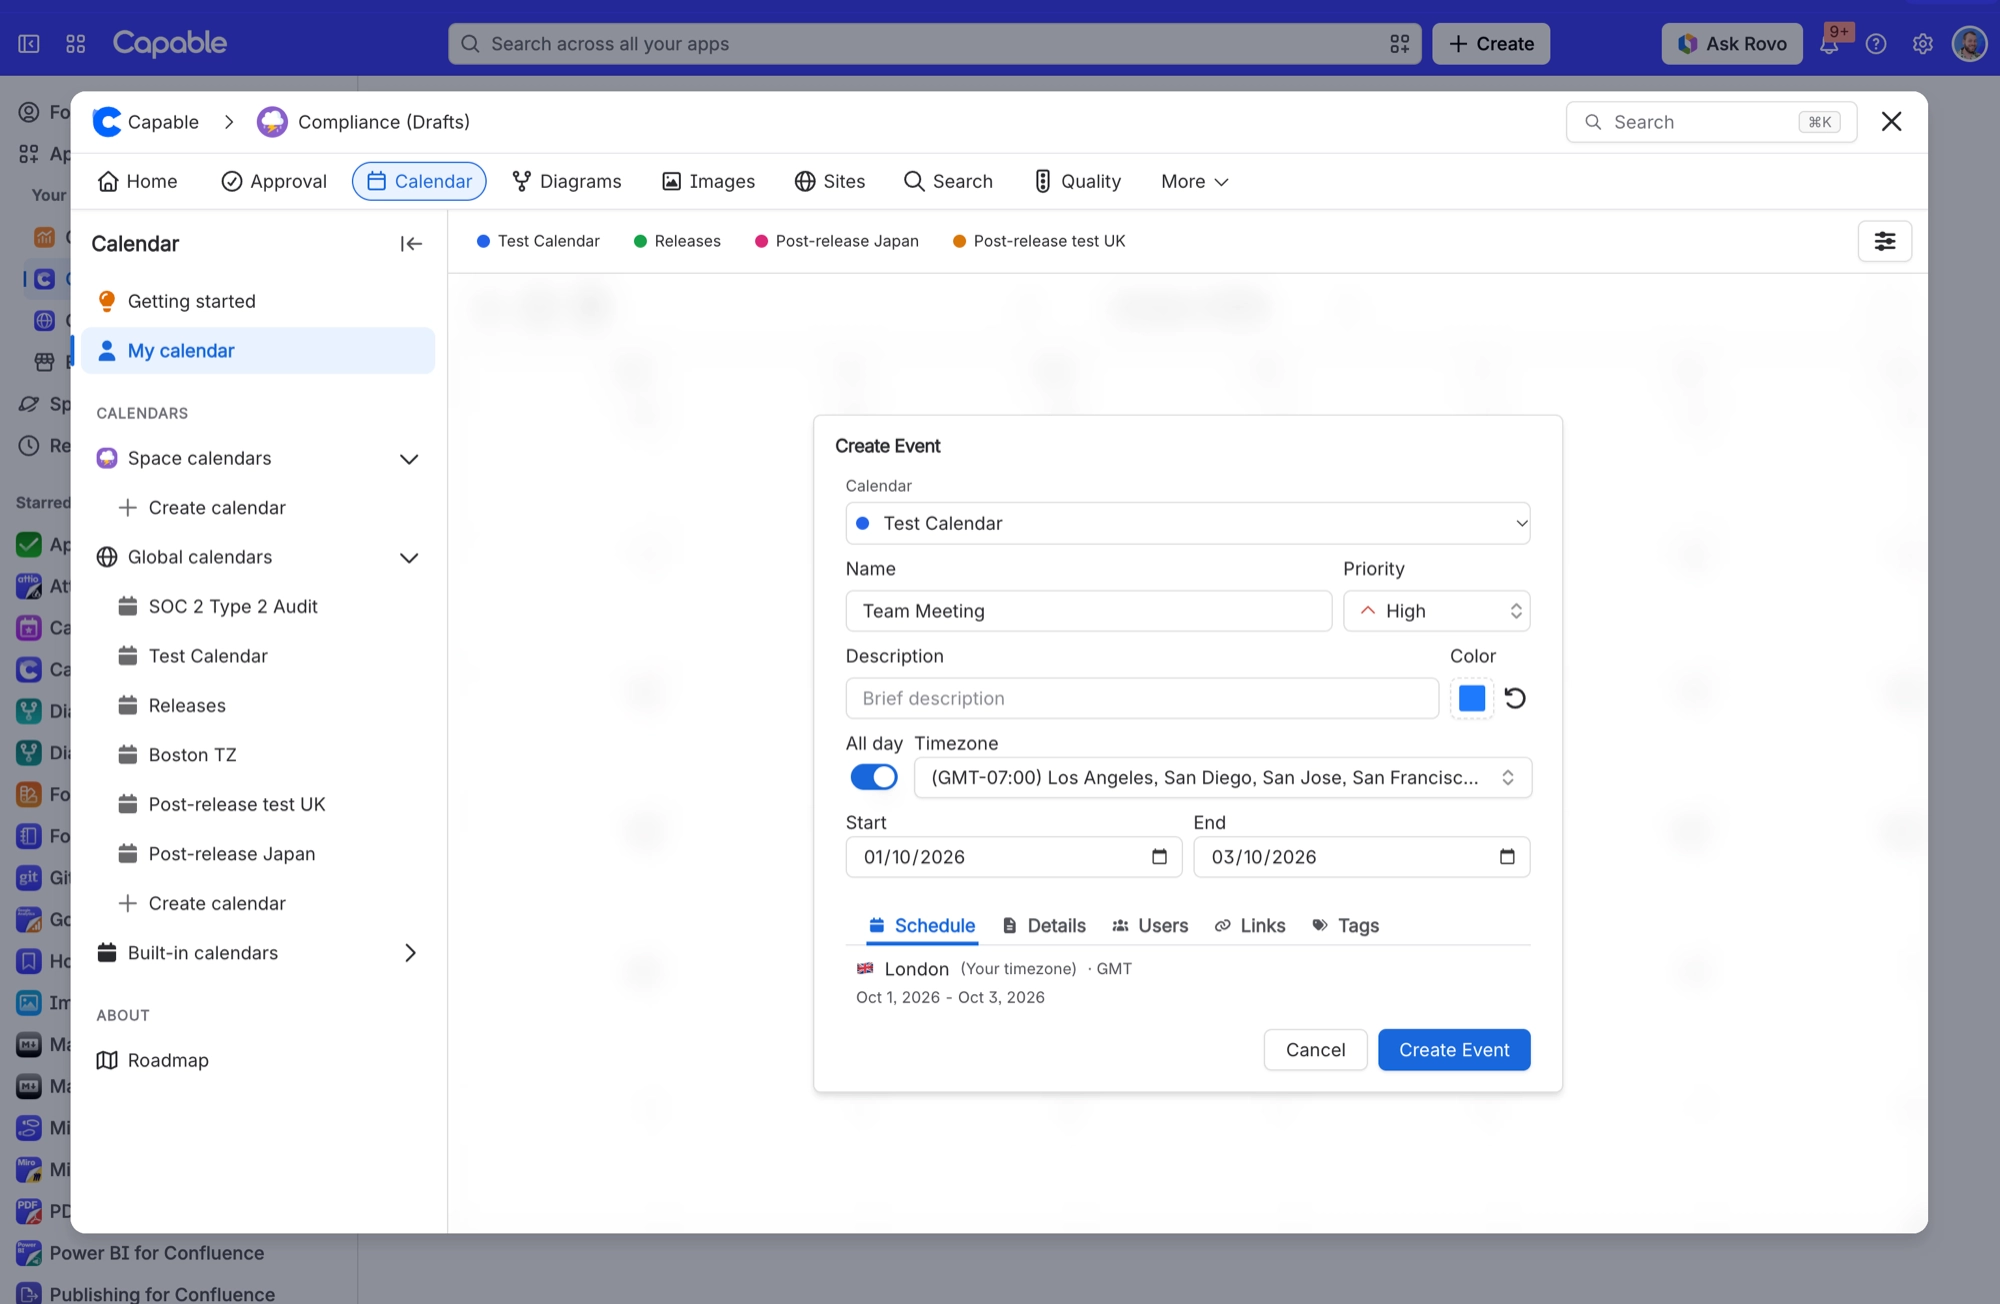Click the Name field with Team Meeting
This screenshot has width=2000, height=1304.
coord(1089,611)
